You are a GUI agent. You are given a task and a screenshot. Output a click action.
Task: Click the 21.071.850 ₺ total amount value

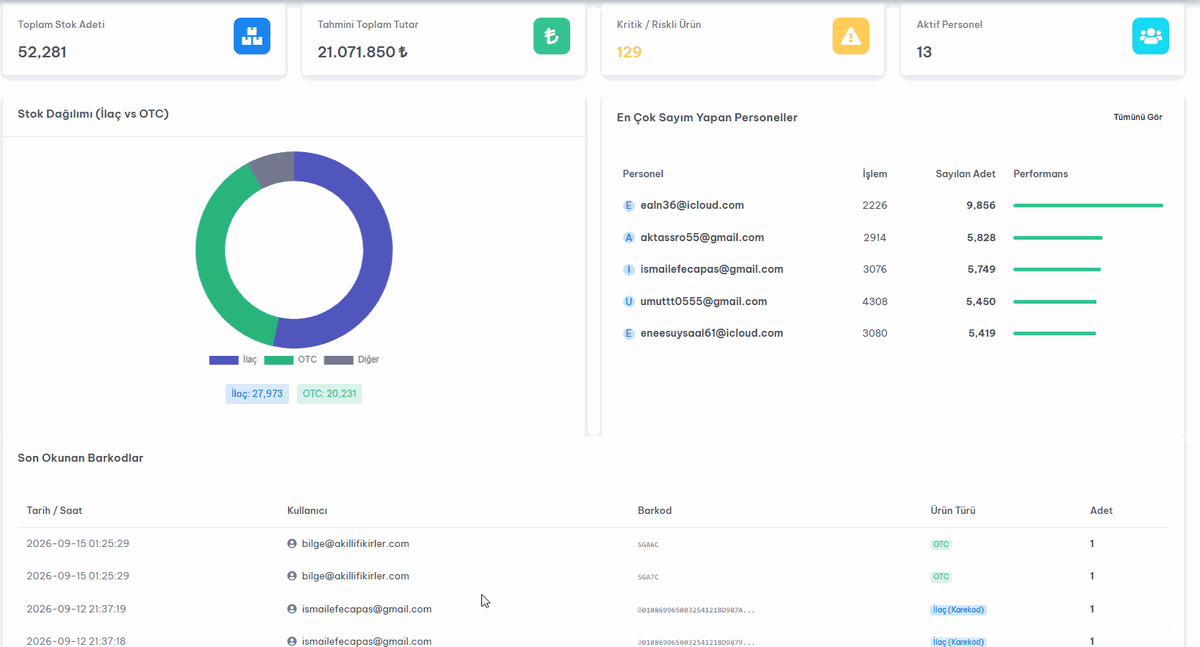(362, 52)
